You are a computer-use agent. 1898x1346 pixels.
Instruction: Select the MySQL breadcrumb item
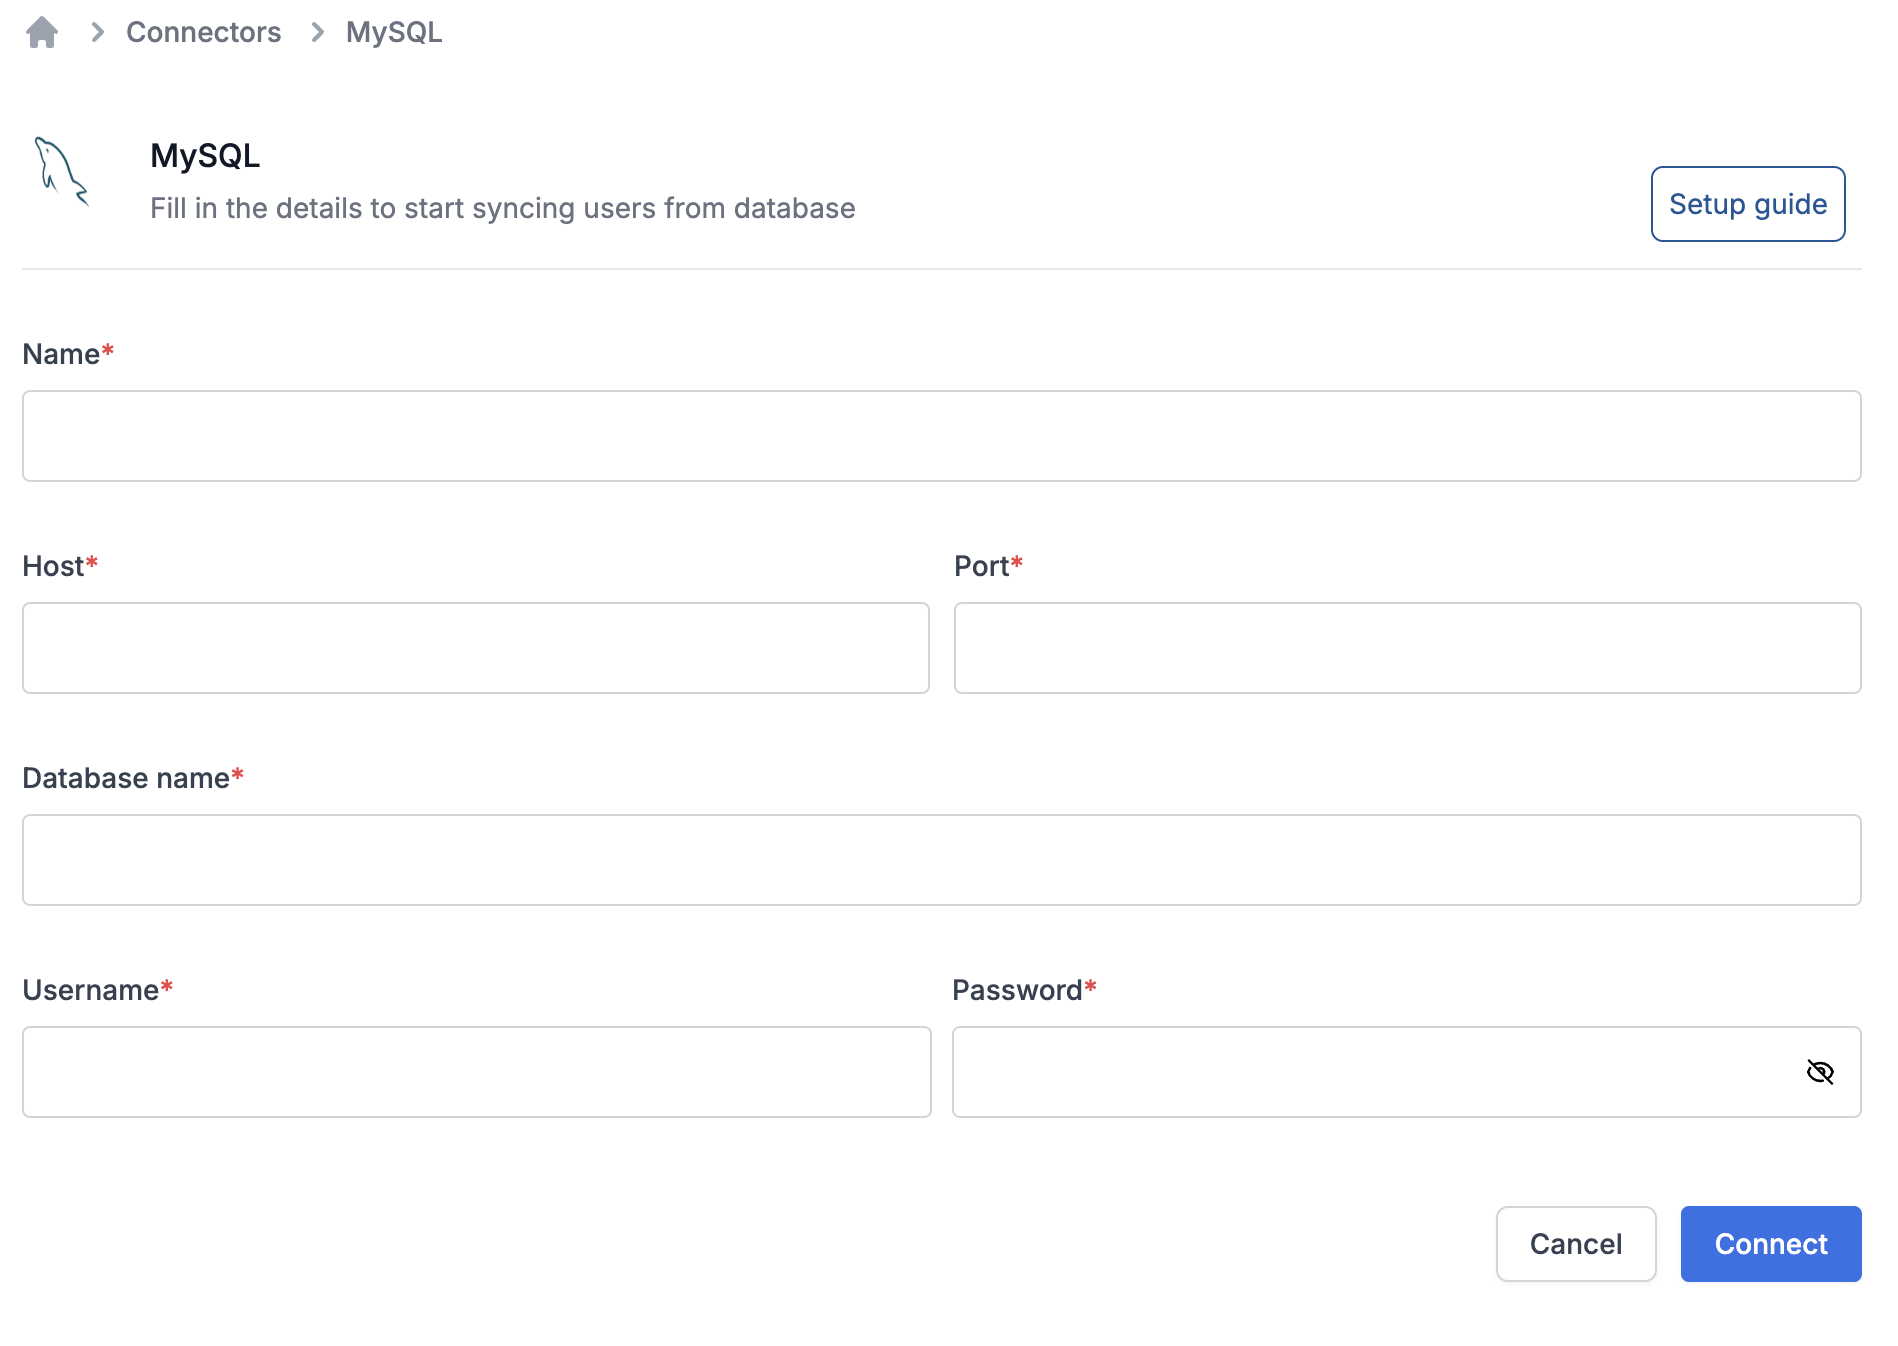click(x=394, y=32)
